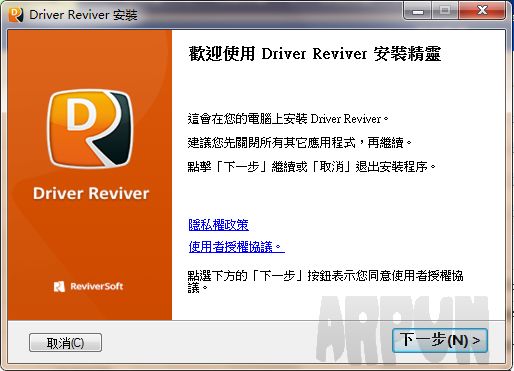
Task: Open the 使用者授權協議 link
Action: coord(236,247)
